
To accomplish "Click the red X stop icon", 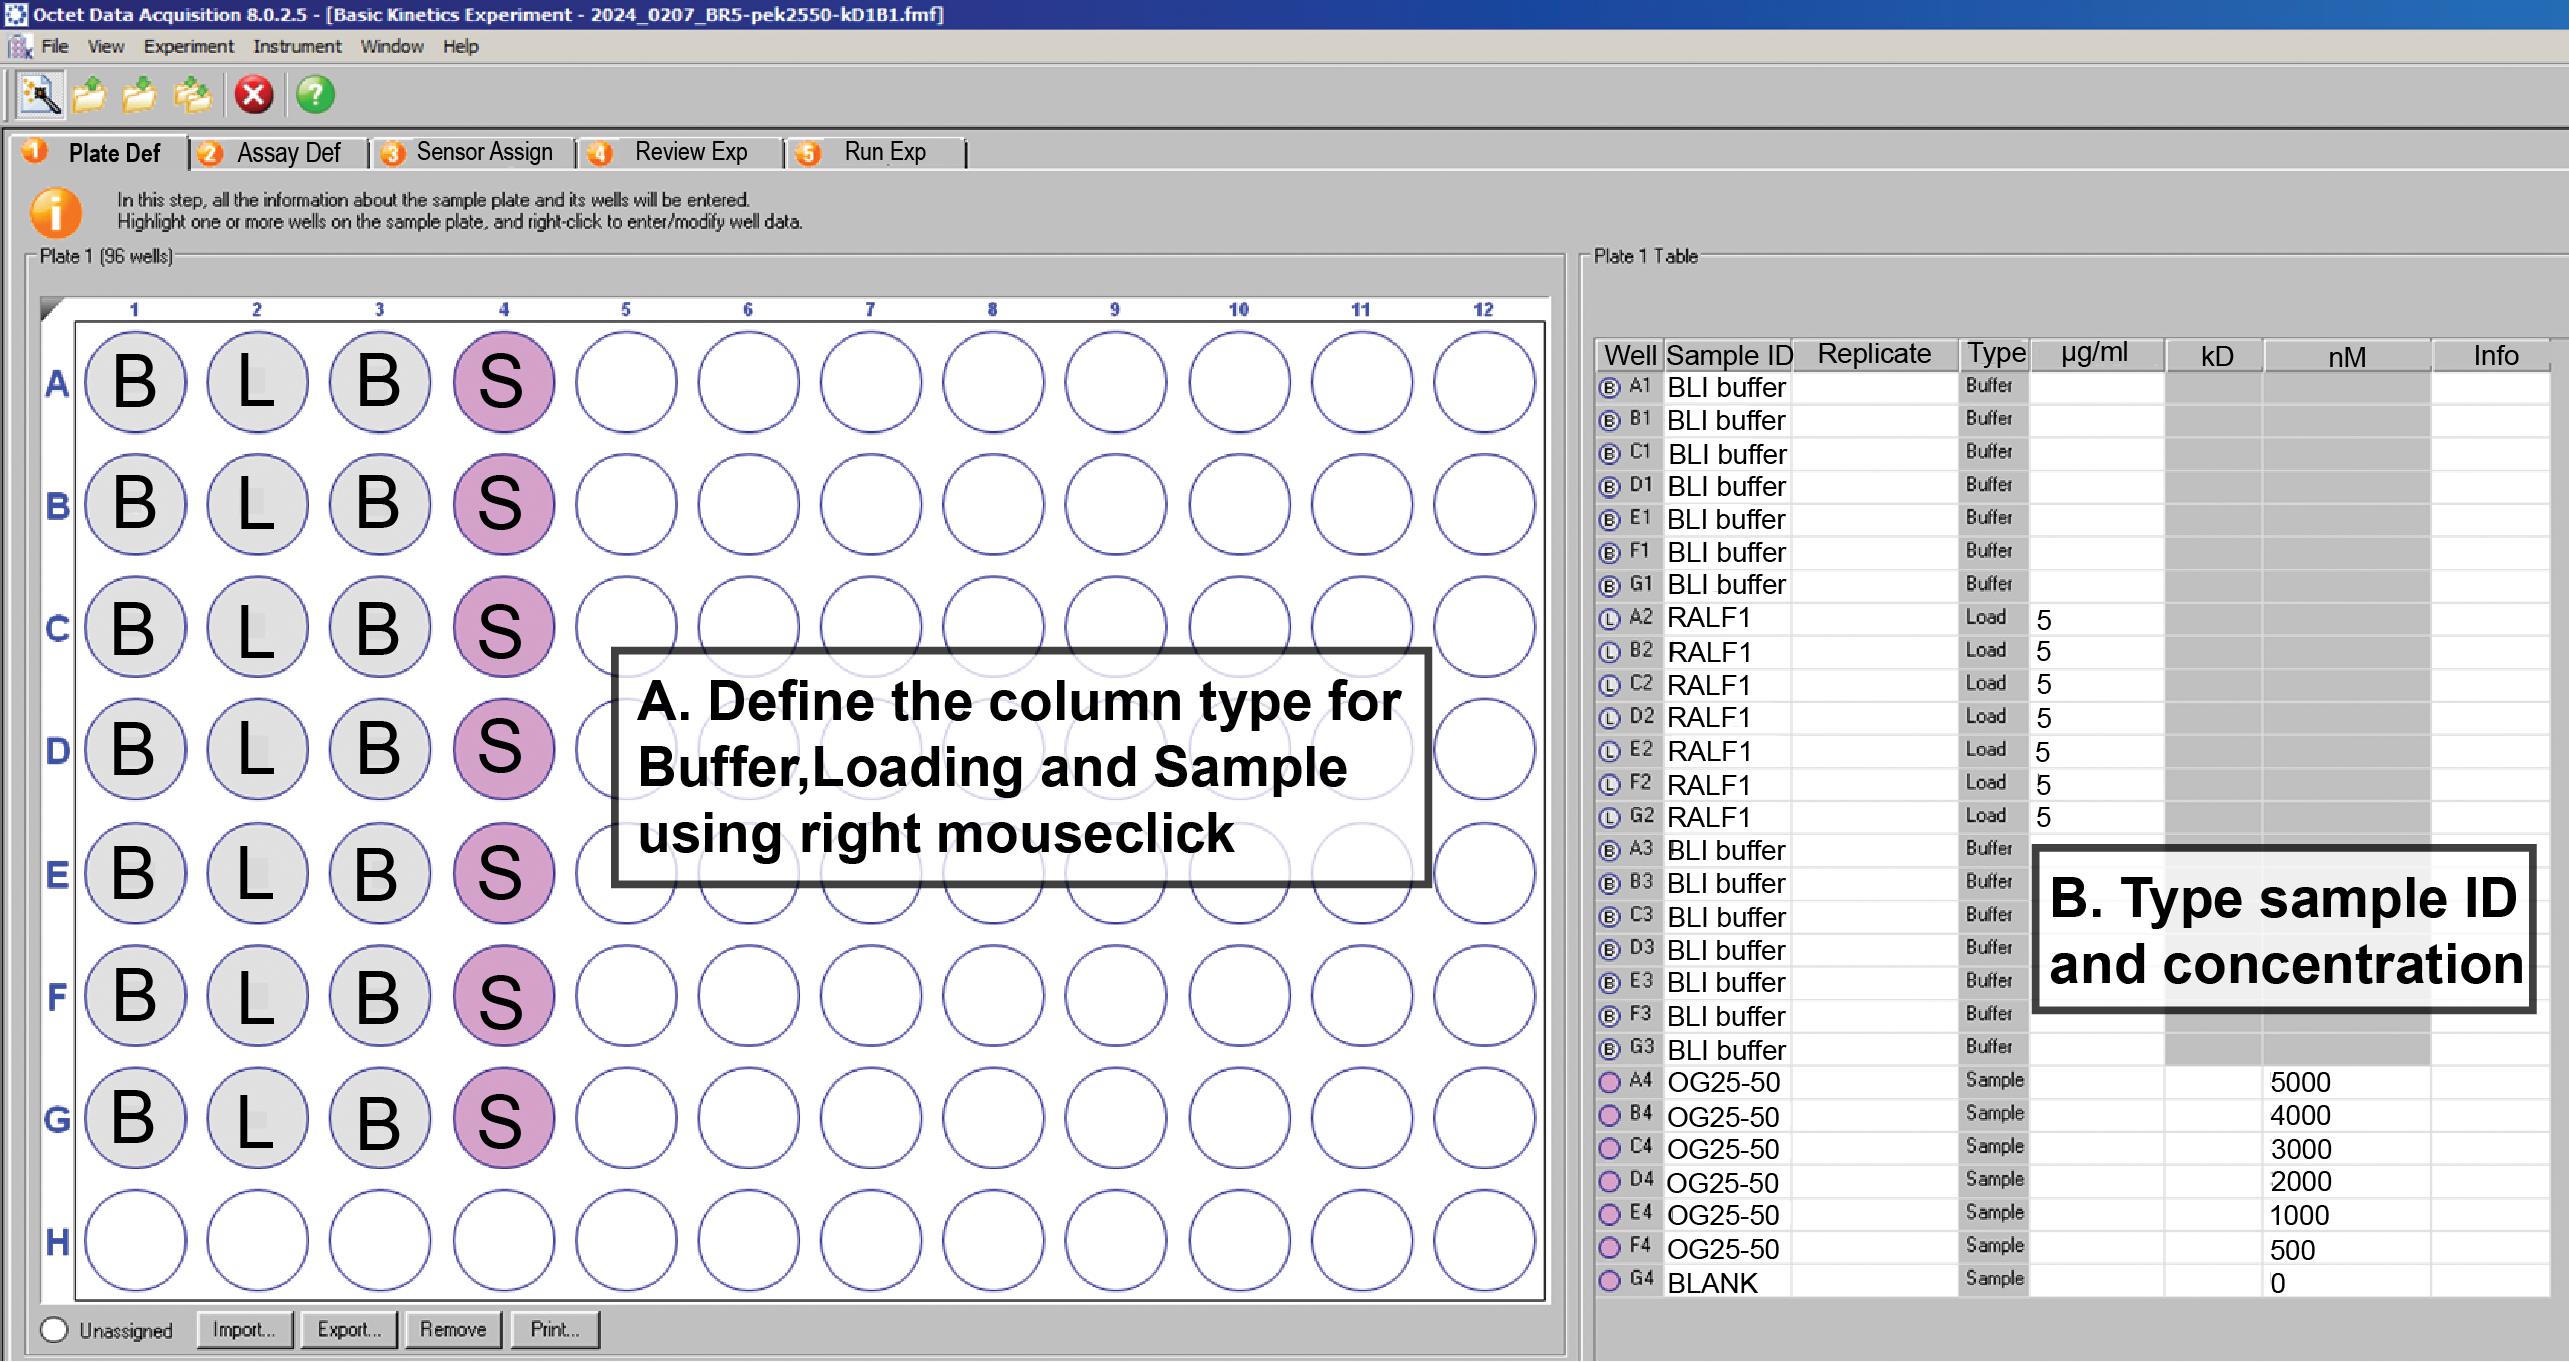I will (254, 95).
